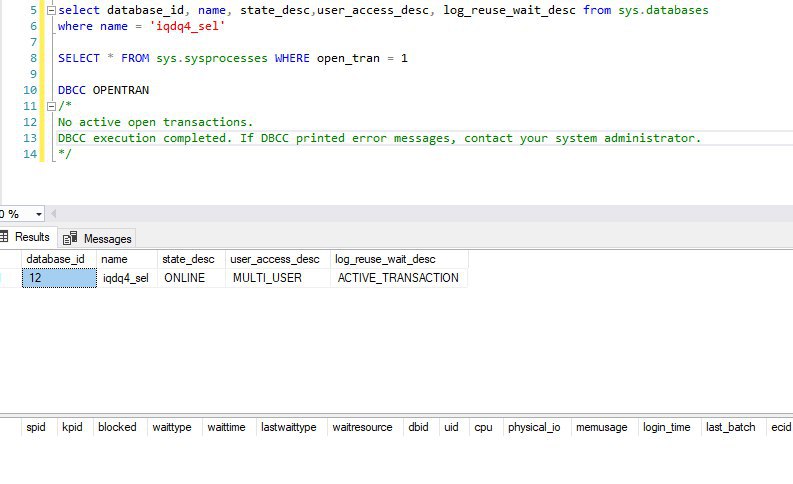
Task: Click sys.databases in the query
Action: click(663, 10)
